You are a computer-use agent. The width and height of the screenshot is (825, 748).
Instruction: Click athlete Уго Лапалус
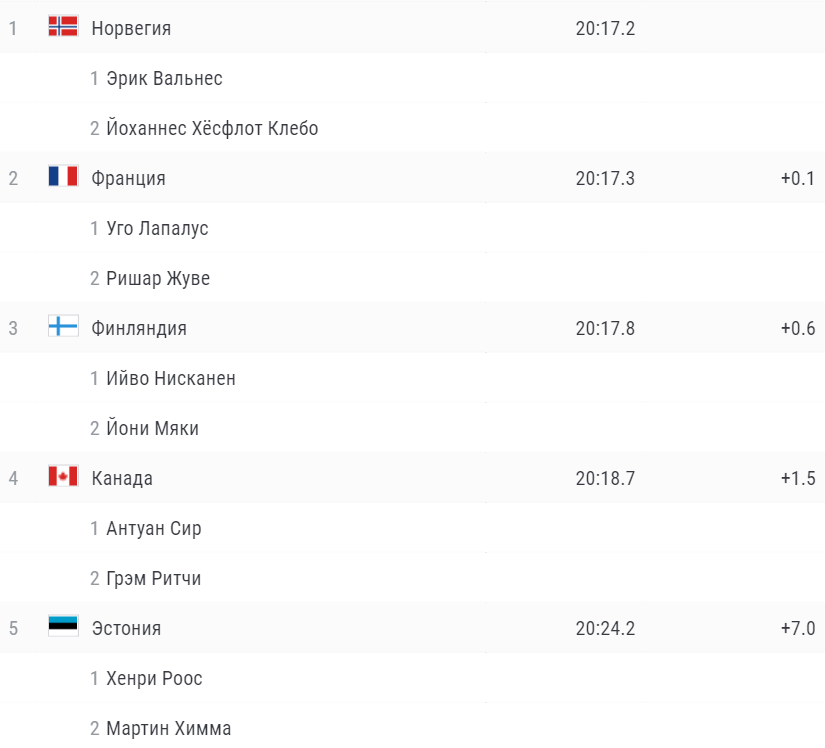(x=157, y=228)
